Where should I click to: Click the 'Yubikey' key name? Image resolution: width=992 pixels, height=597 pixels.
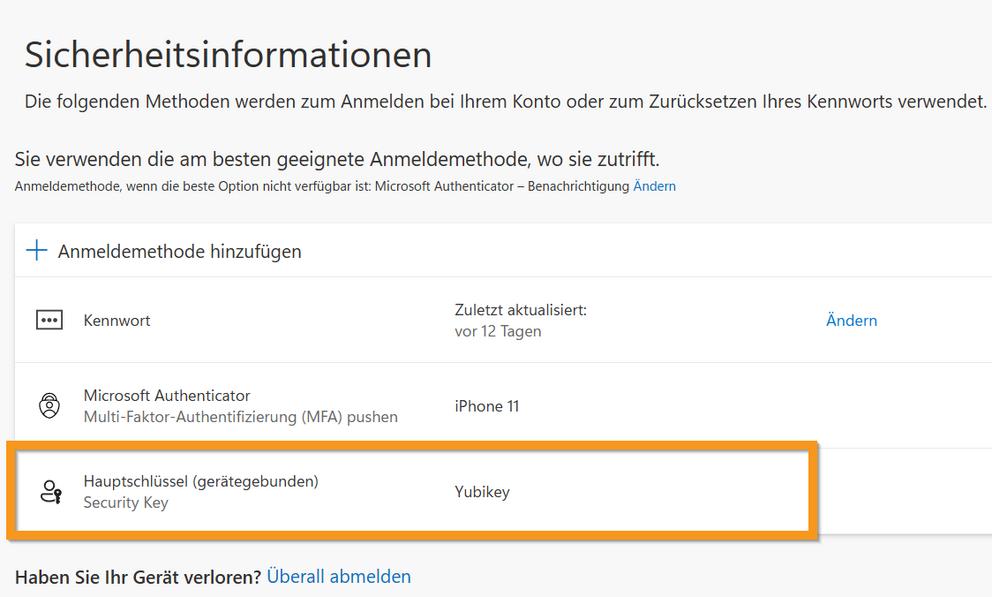(482, 492)
